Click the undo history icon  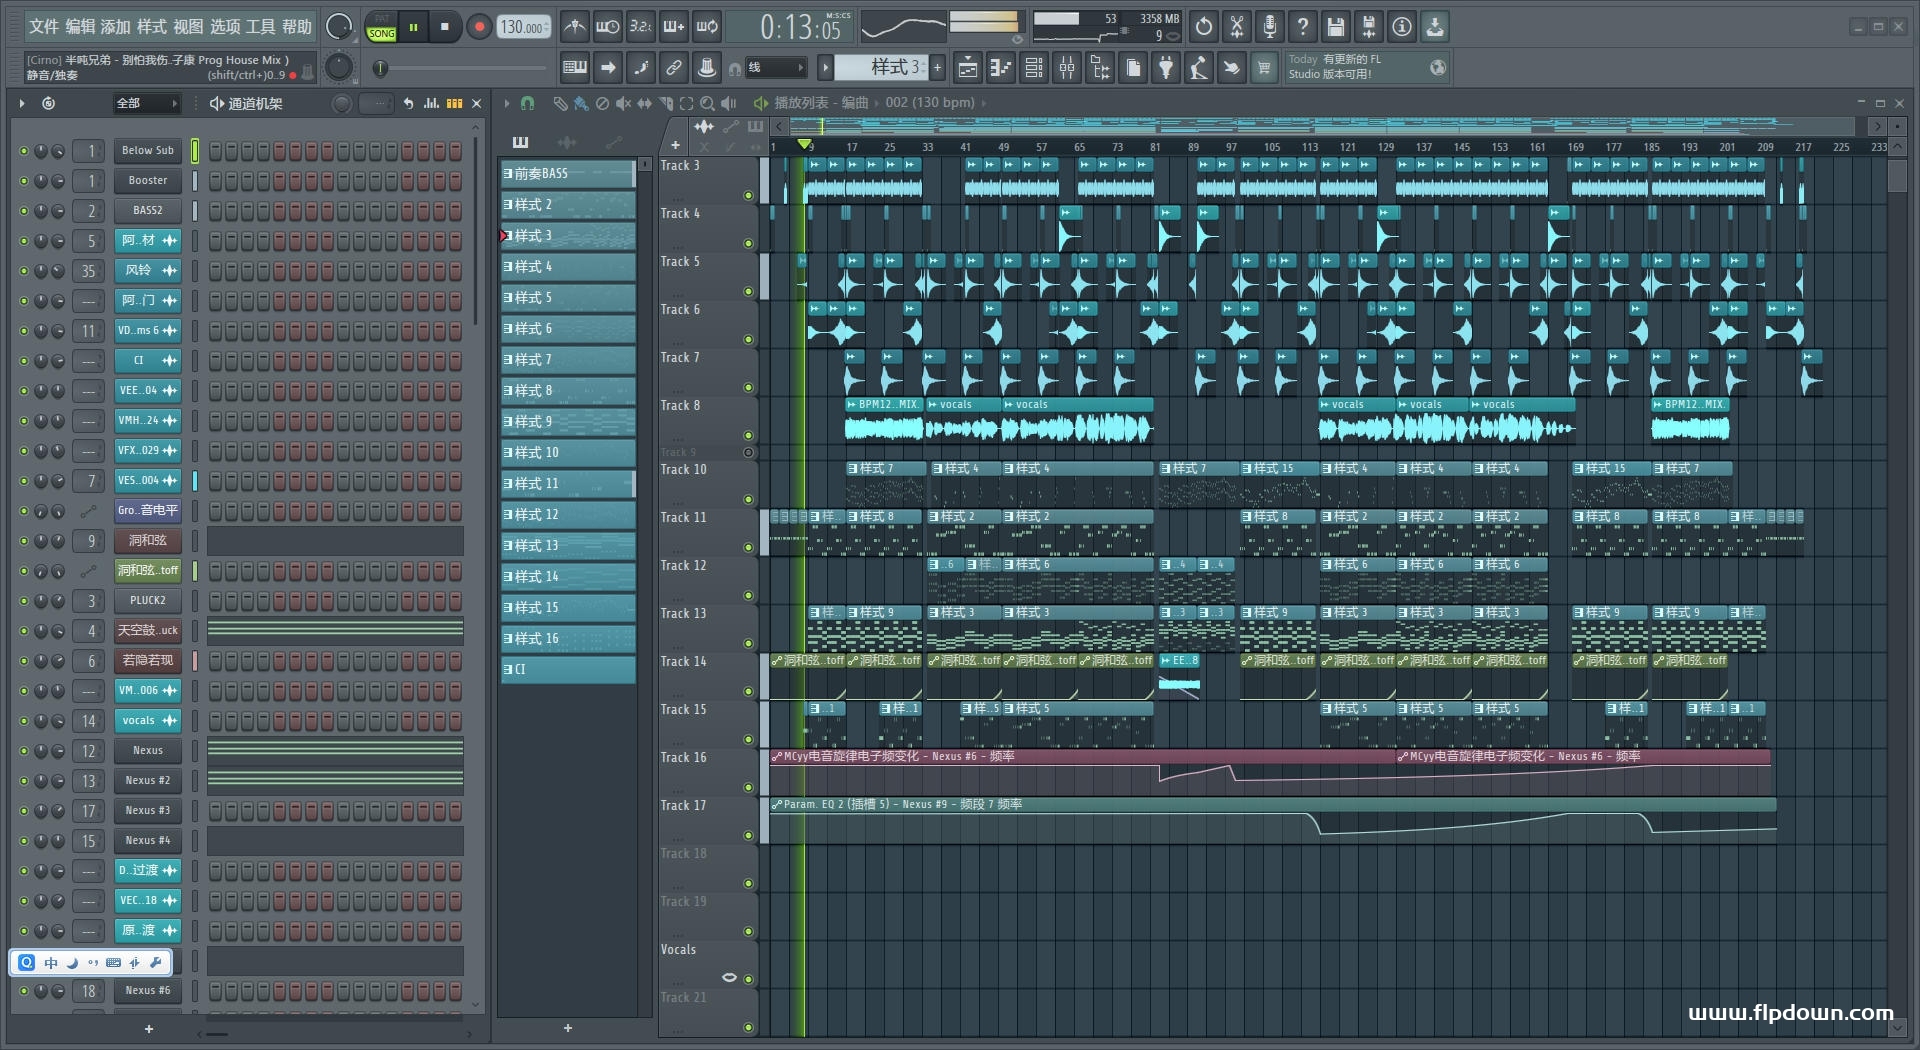coord(1204,27)
